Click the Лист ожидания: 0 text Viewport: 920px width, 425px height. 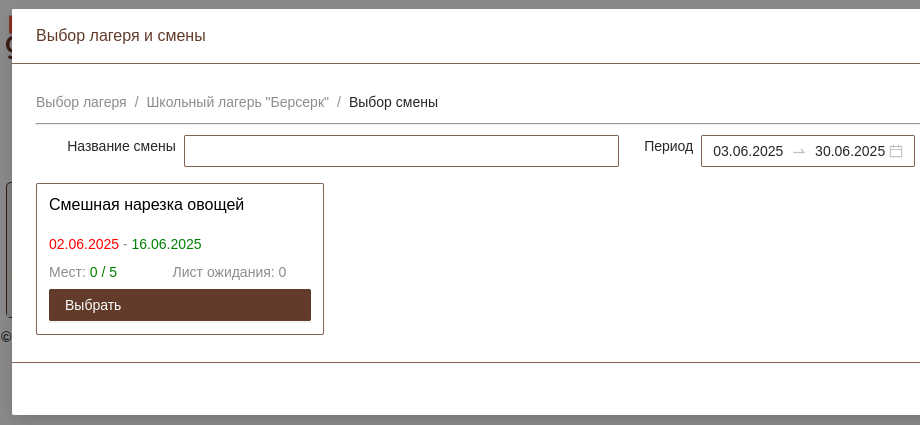click(229, 272)
